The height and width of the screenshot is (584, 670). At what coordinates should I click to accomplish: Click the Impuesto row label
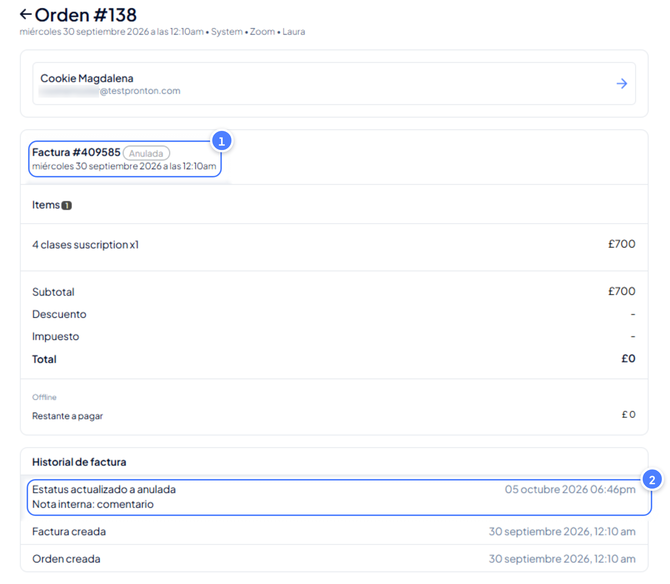pos(56,337)
